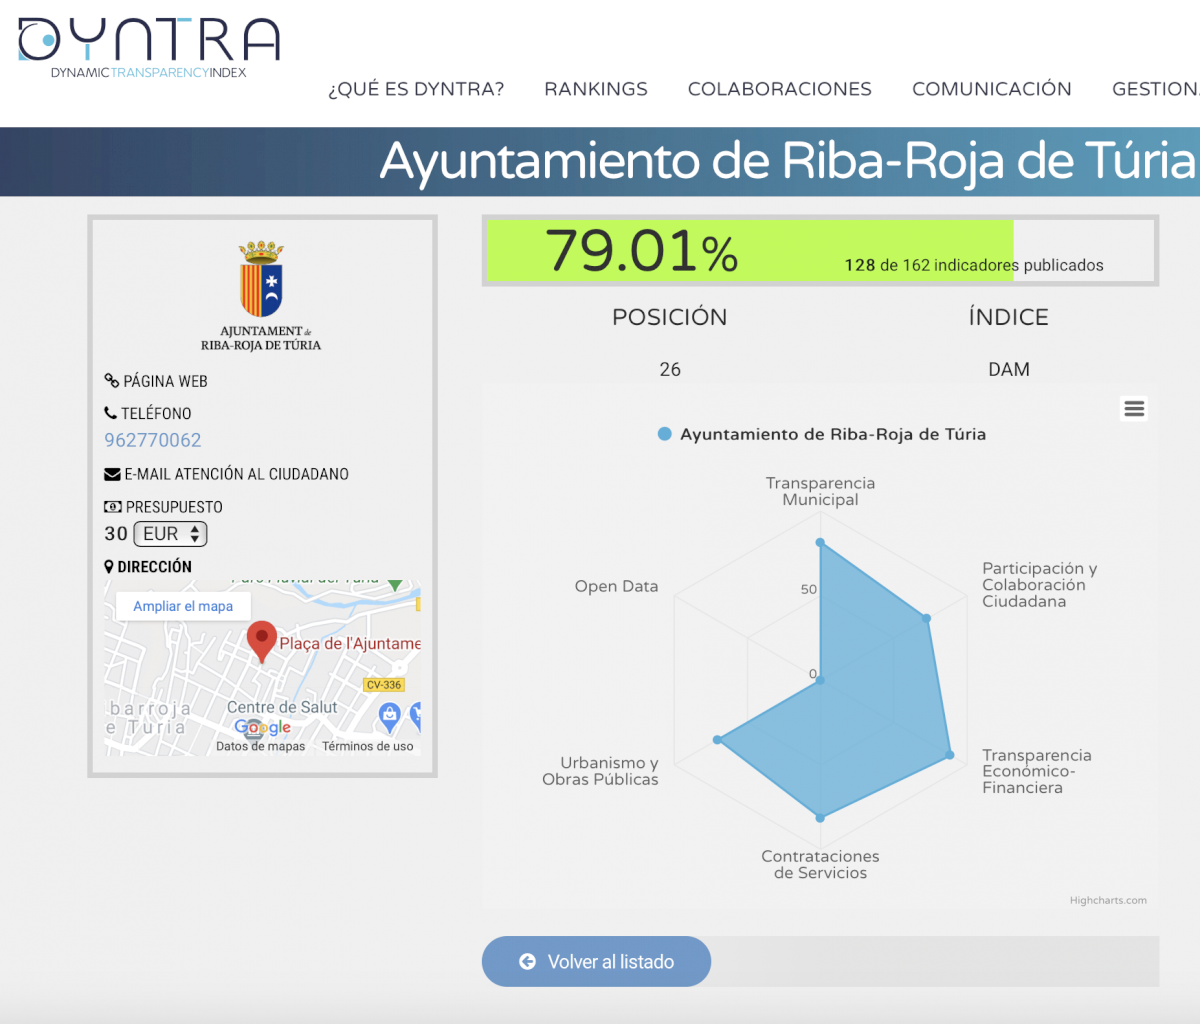Click the DYNTRA logo
The image size is (1200, 1024).
[148, 46]
